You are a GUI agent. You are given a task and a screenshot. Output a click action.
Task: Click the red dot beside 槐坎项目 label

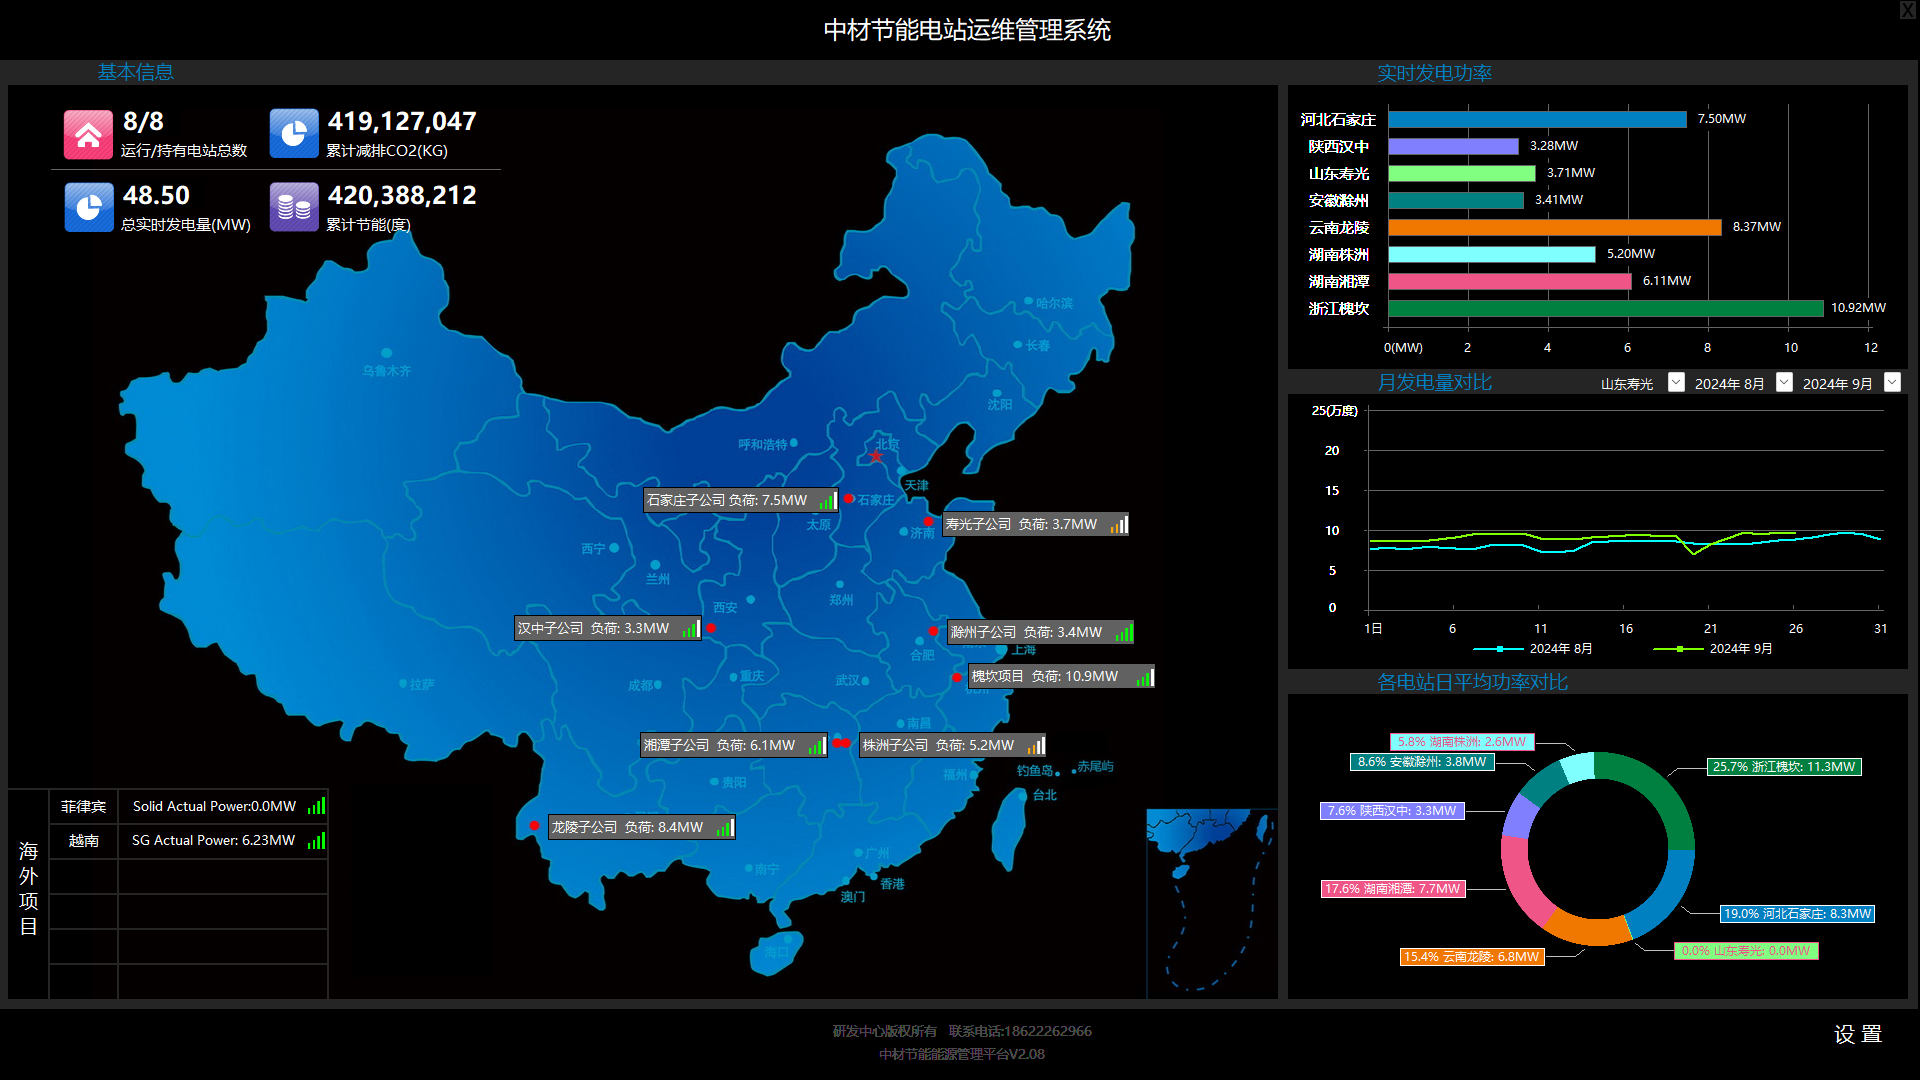pos(957,677)
